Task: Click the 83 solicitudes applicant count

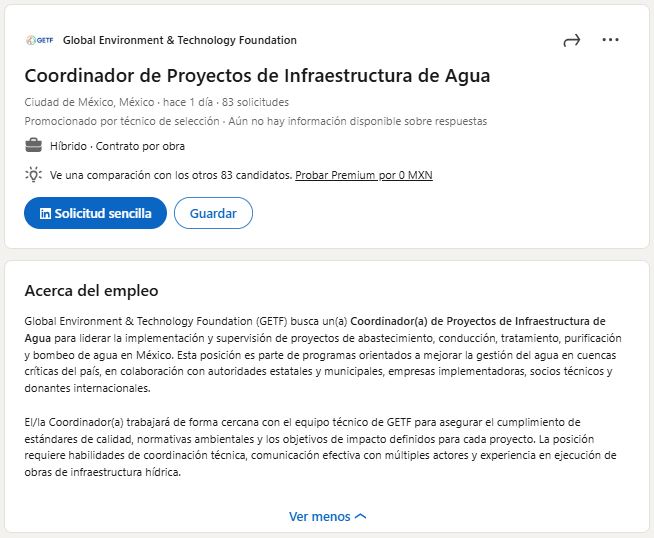Action: tap(256, 103)
